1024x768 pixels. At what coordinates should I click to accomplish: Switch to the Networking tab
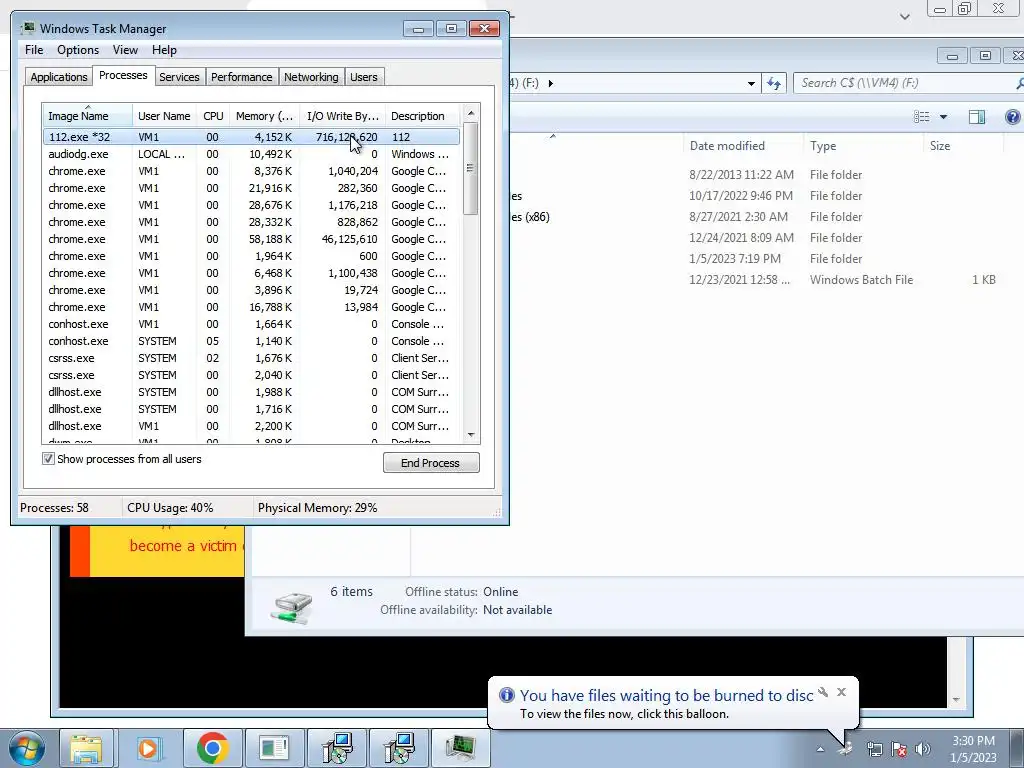311,77
